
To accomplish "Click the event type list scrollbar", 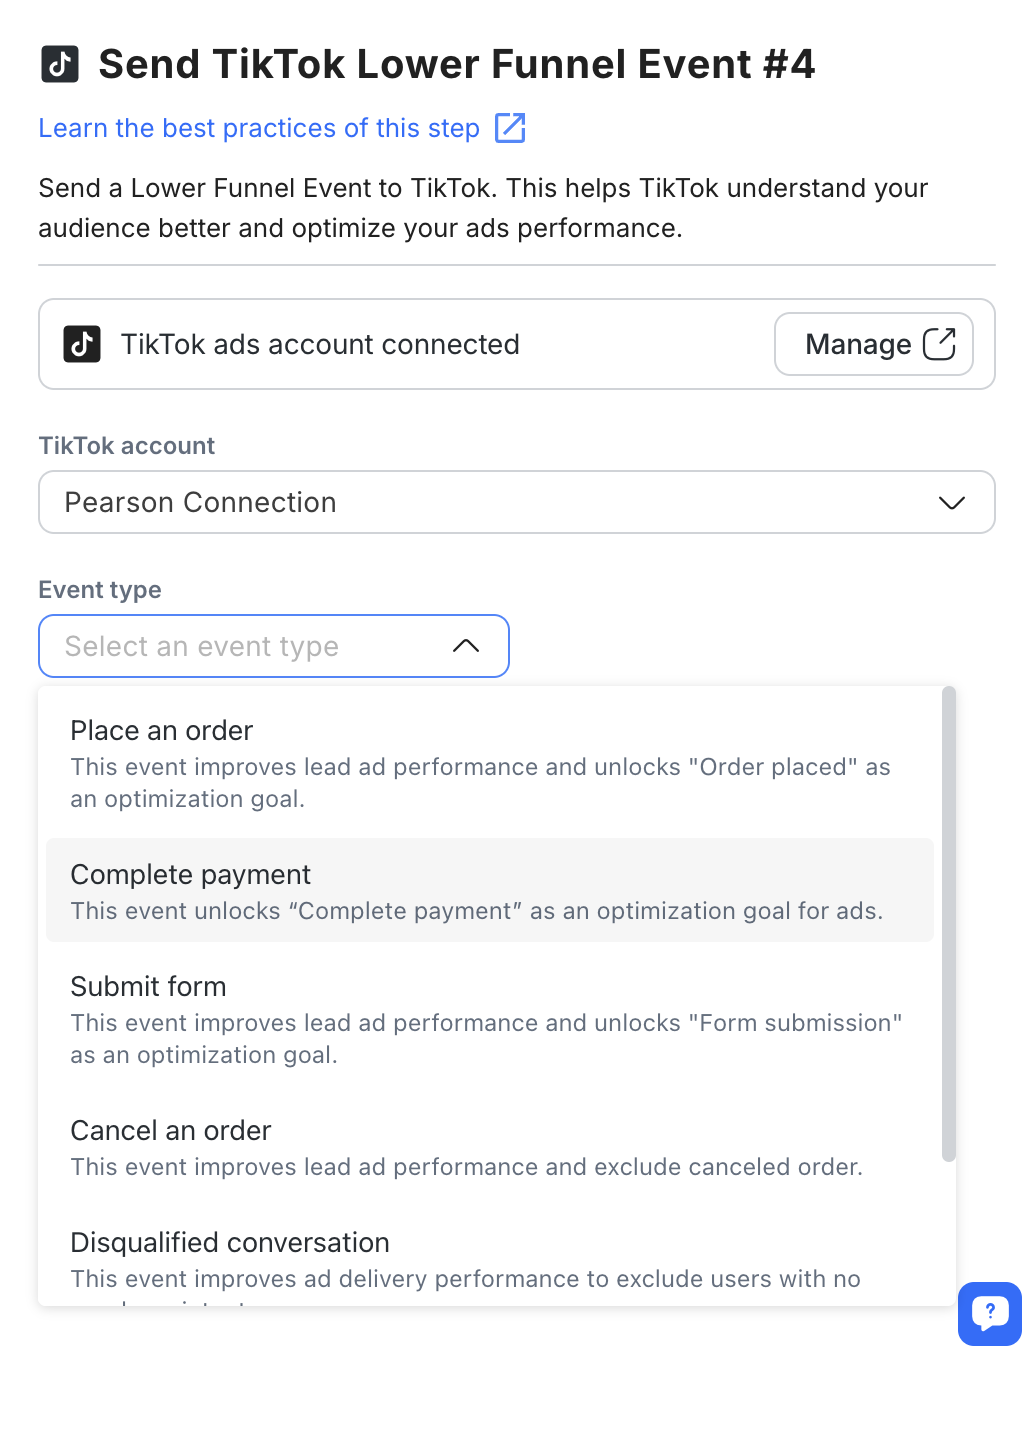I will 948,922.
